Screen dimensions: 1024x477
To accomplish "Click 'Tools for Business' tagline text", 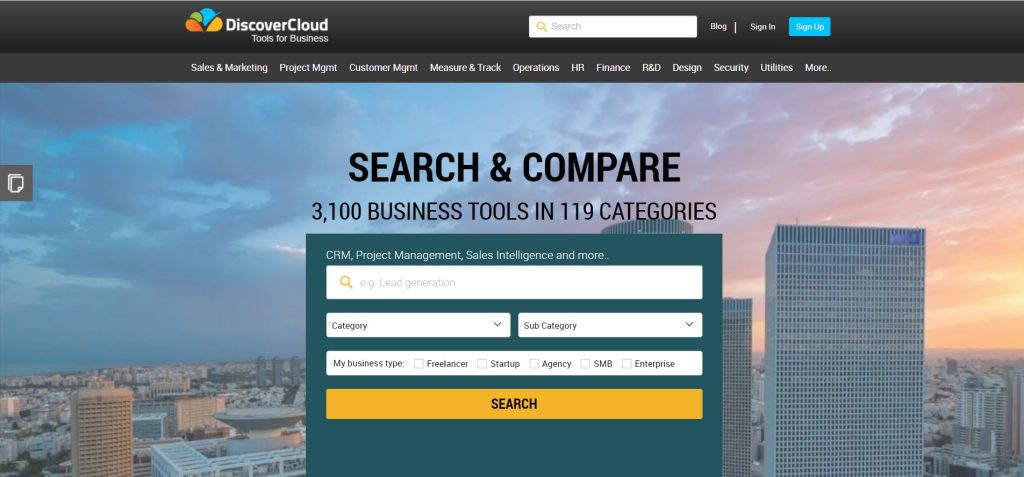I will [x=290, y=39].
